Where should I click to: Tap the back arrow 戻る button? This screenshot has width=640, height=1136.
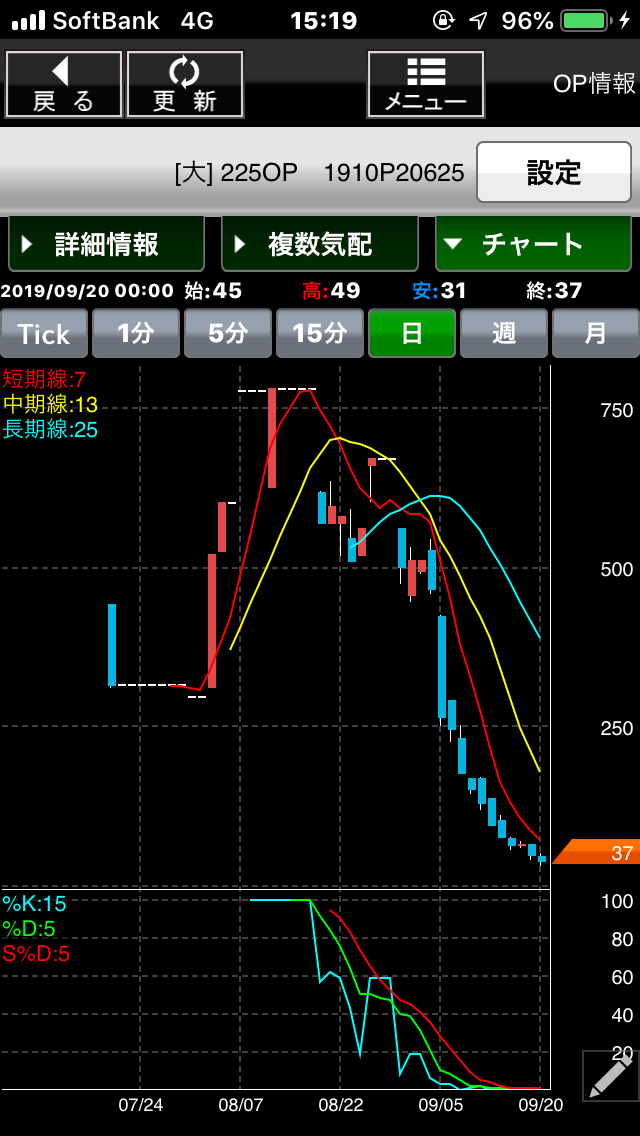point(64,84)
